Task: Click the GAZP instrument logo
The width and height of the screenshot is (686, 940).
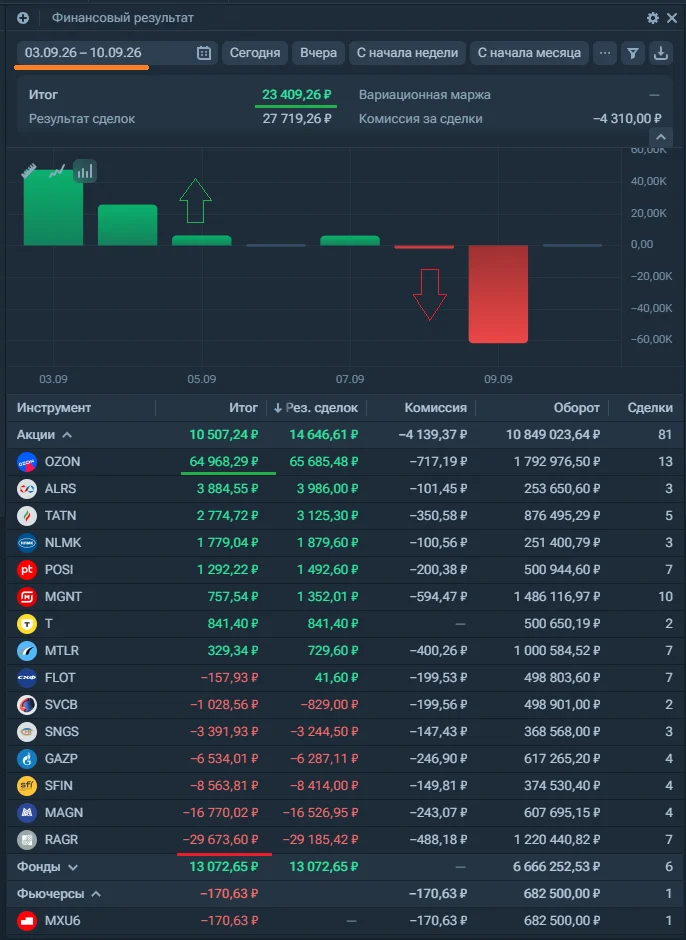Action: pos(27,758)
